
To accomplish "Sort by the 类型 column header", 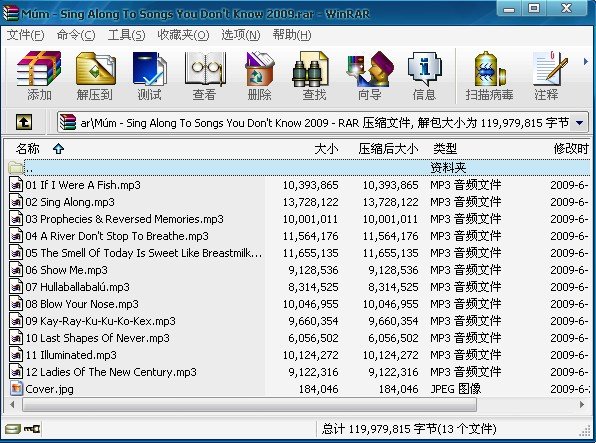I will click(445, 148).
